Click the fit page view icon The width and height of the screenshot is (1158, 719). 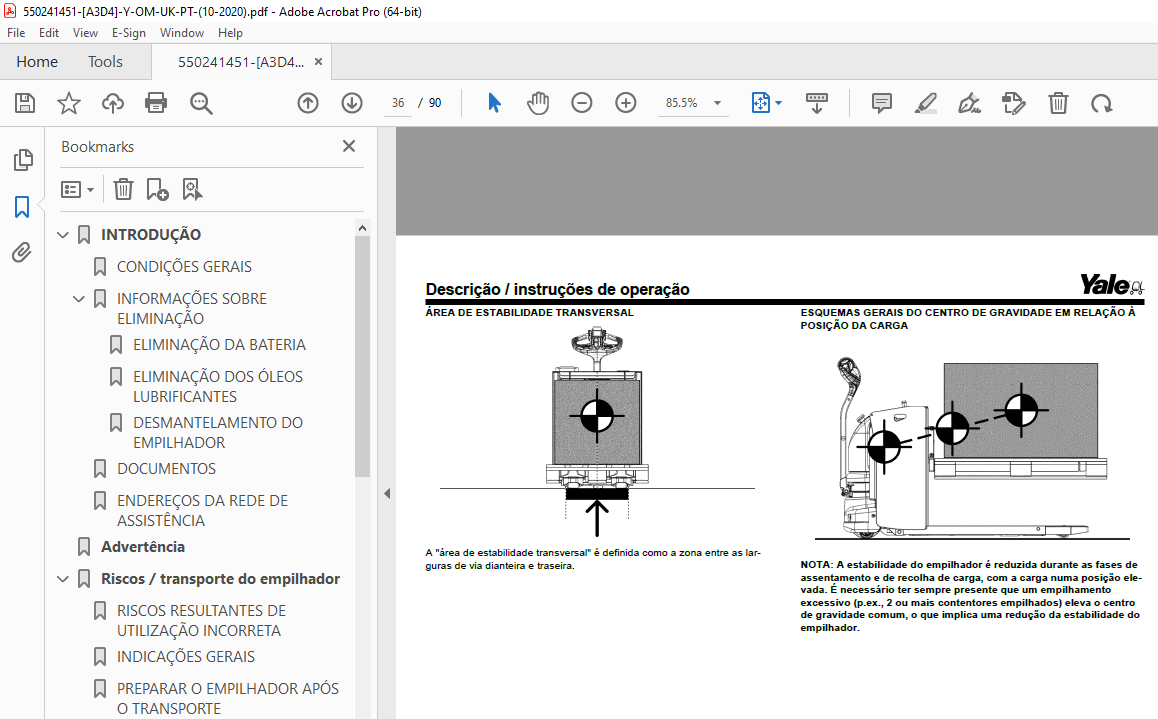point(761,103)
